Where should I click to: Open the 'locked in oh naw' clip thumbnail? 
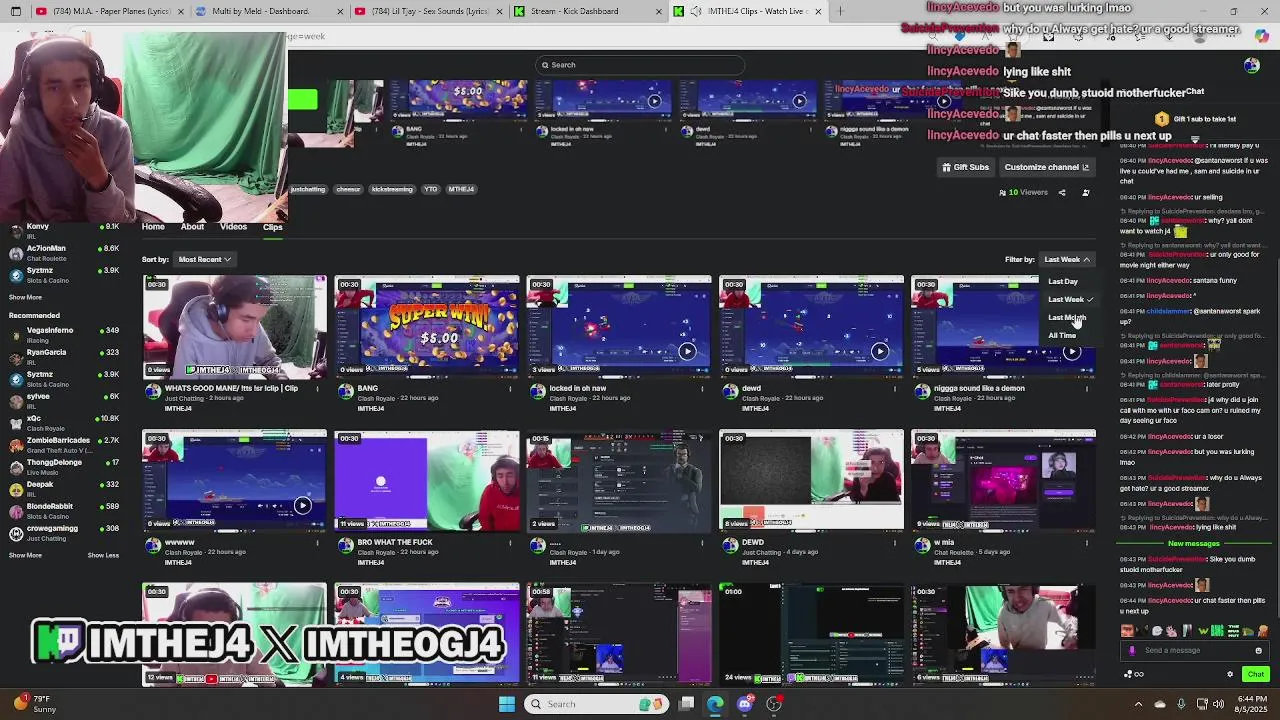pyautogui.click(x=619, y=327)
